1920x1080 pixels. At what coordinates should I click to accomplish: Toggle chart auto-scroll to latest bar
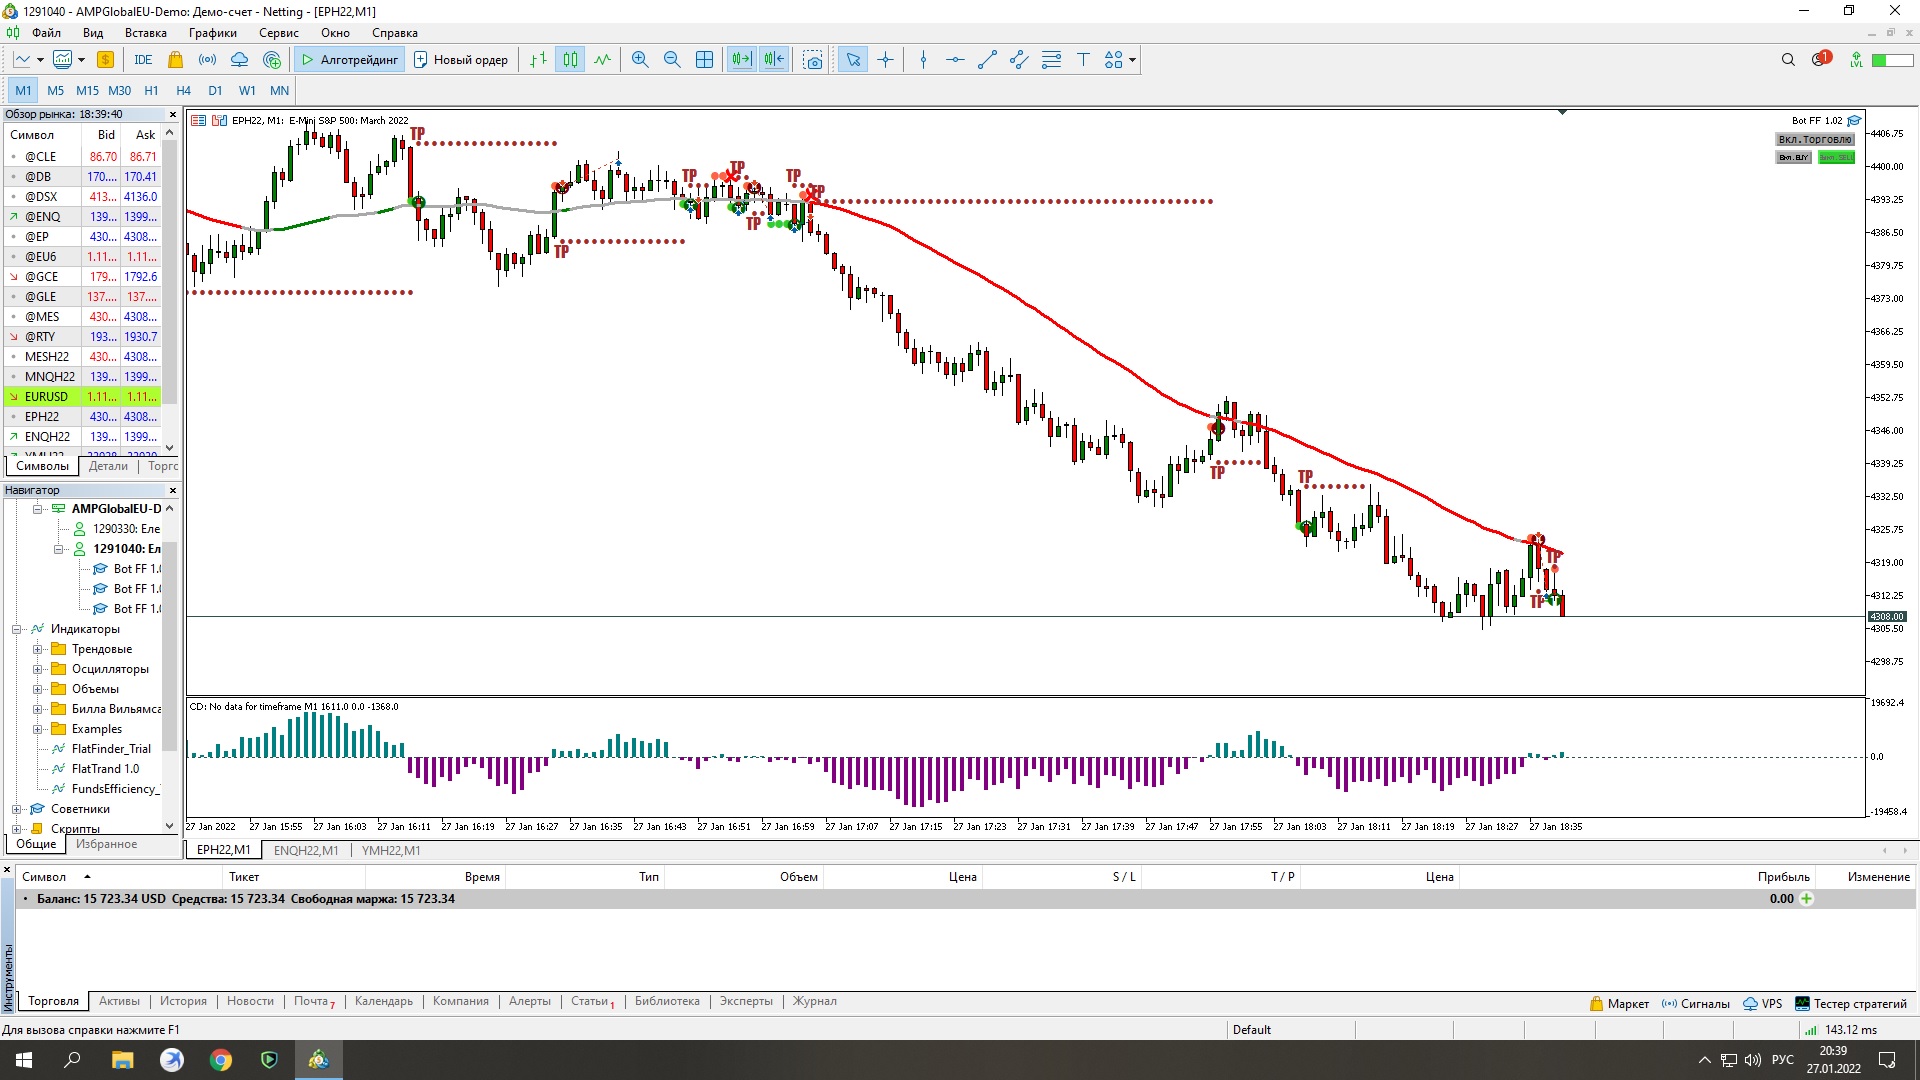(741, 60)
